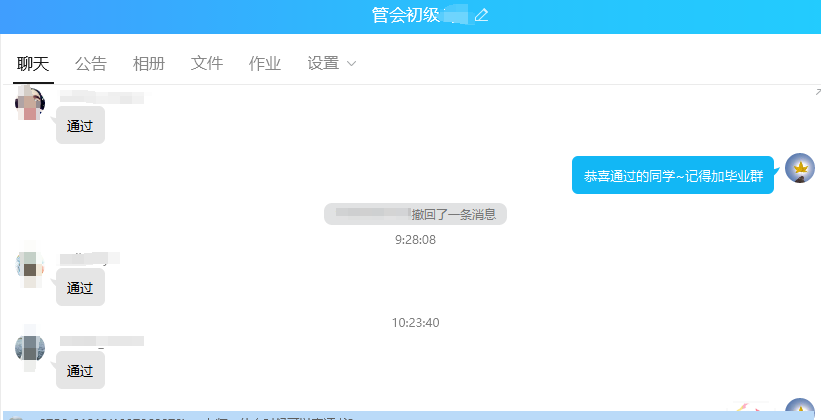
Task: Switch to the 聊天 tab
Action: (x=33, y=64)
